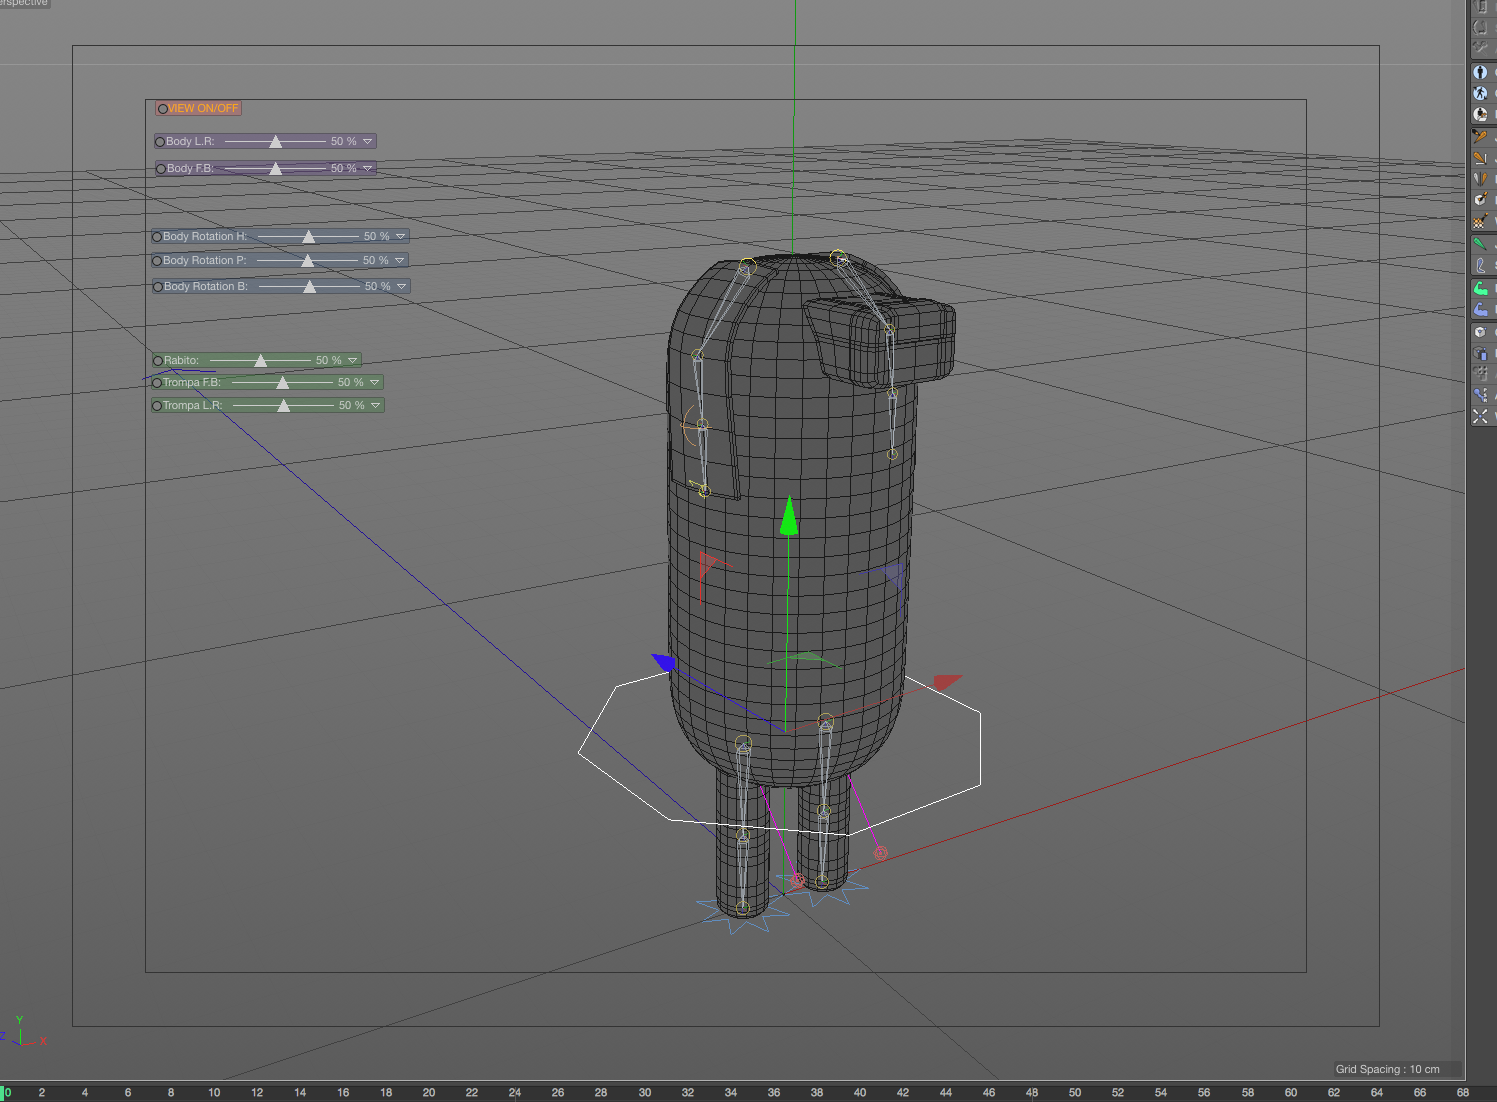This screenshot has height=1102, width=1497.
Task: Toggle keyframe circle for Body Rotation H
Action: pos(157,237)
